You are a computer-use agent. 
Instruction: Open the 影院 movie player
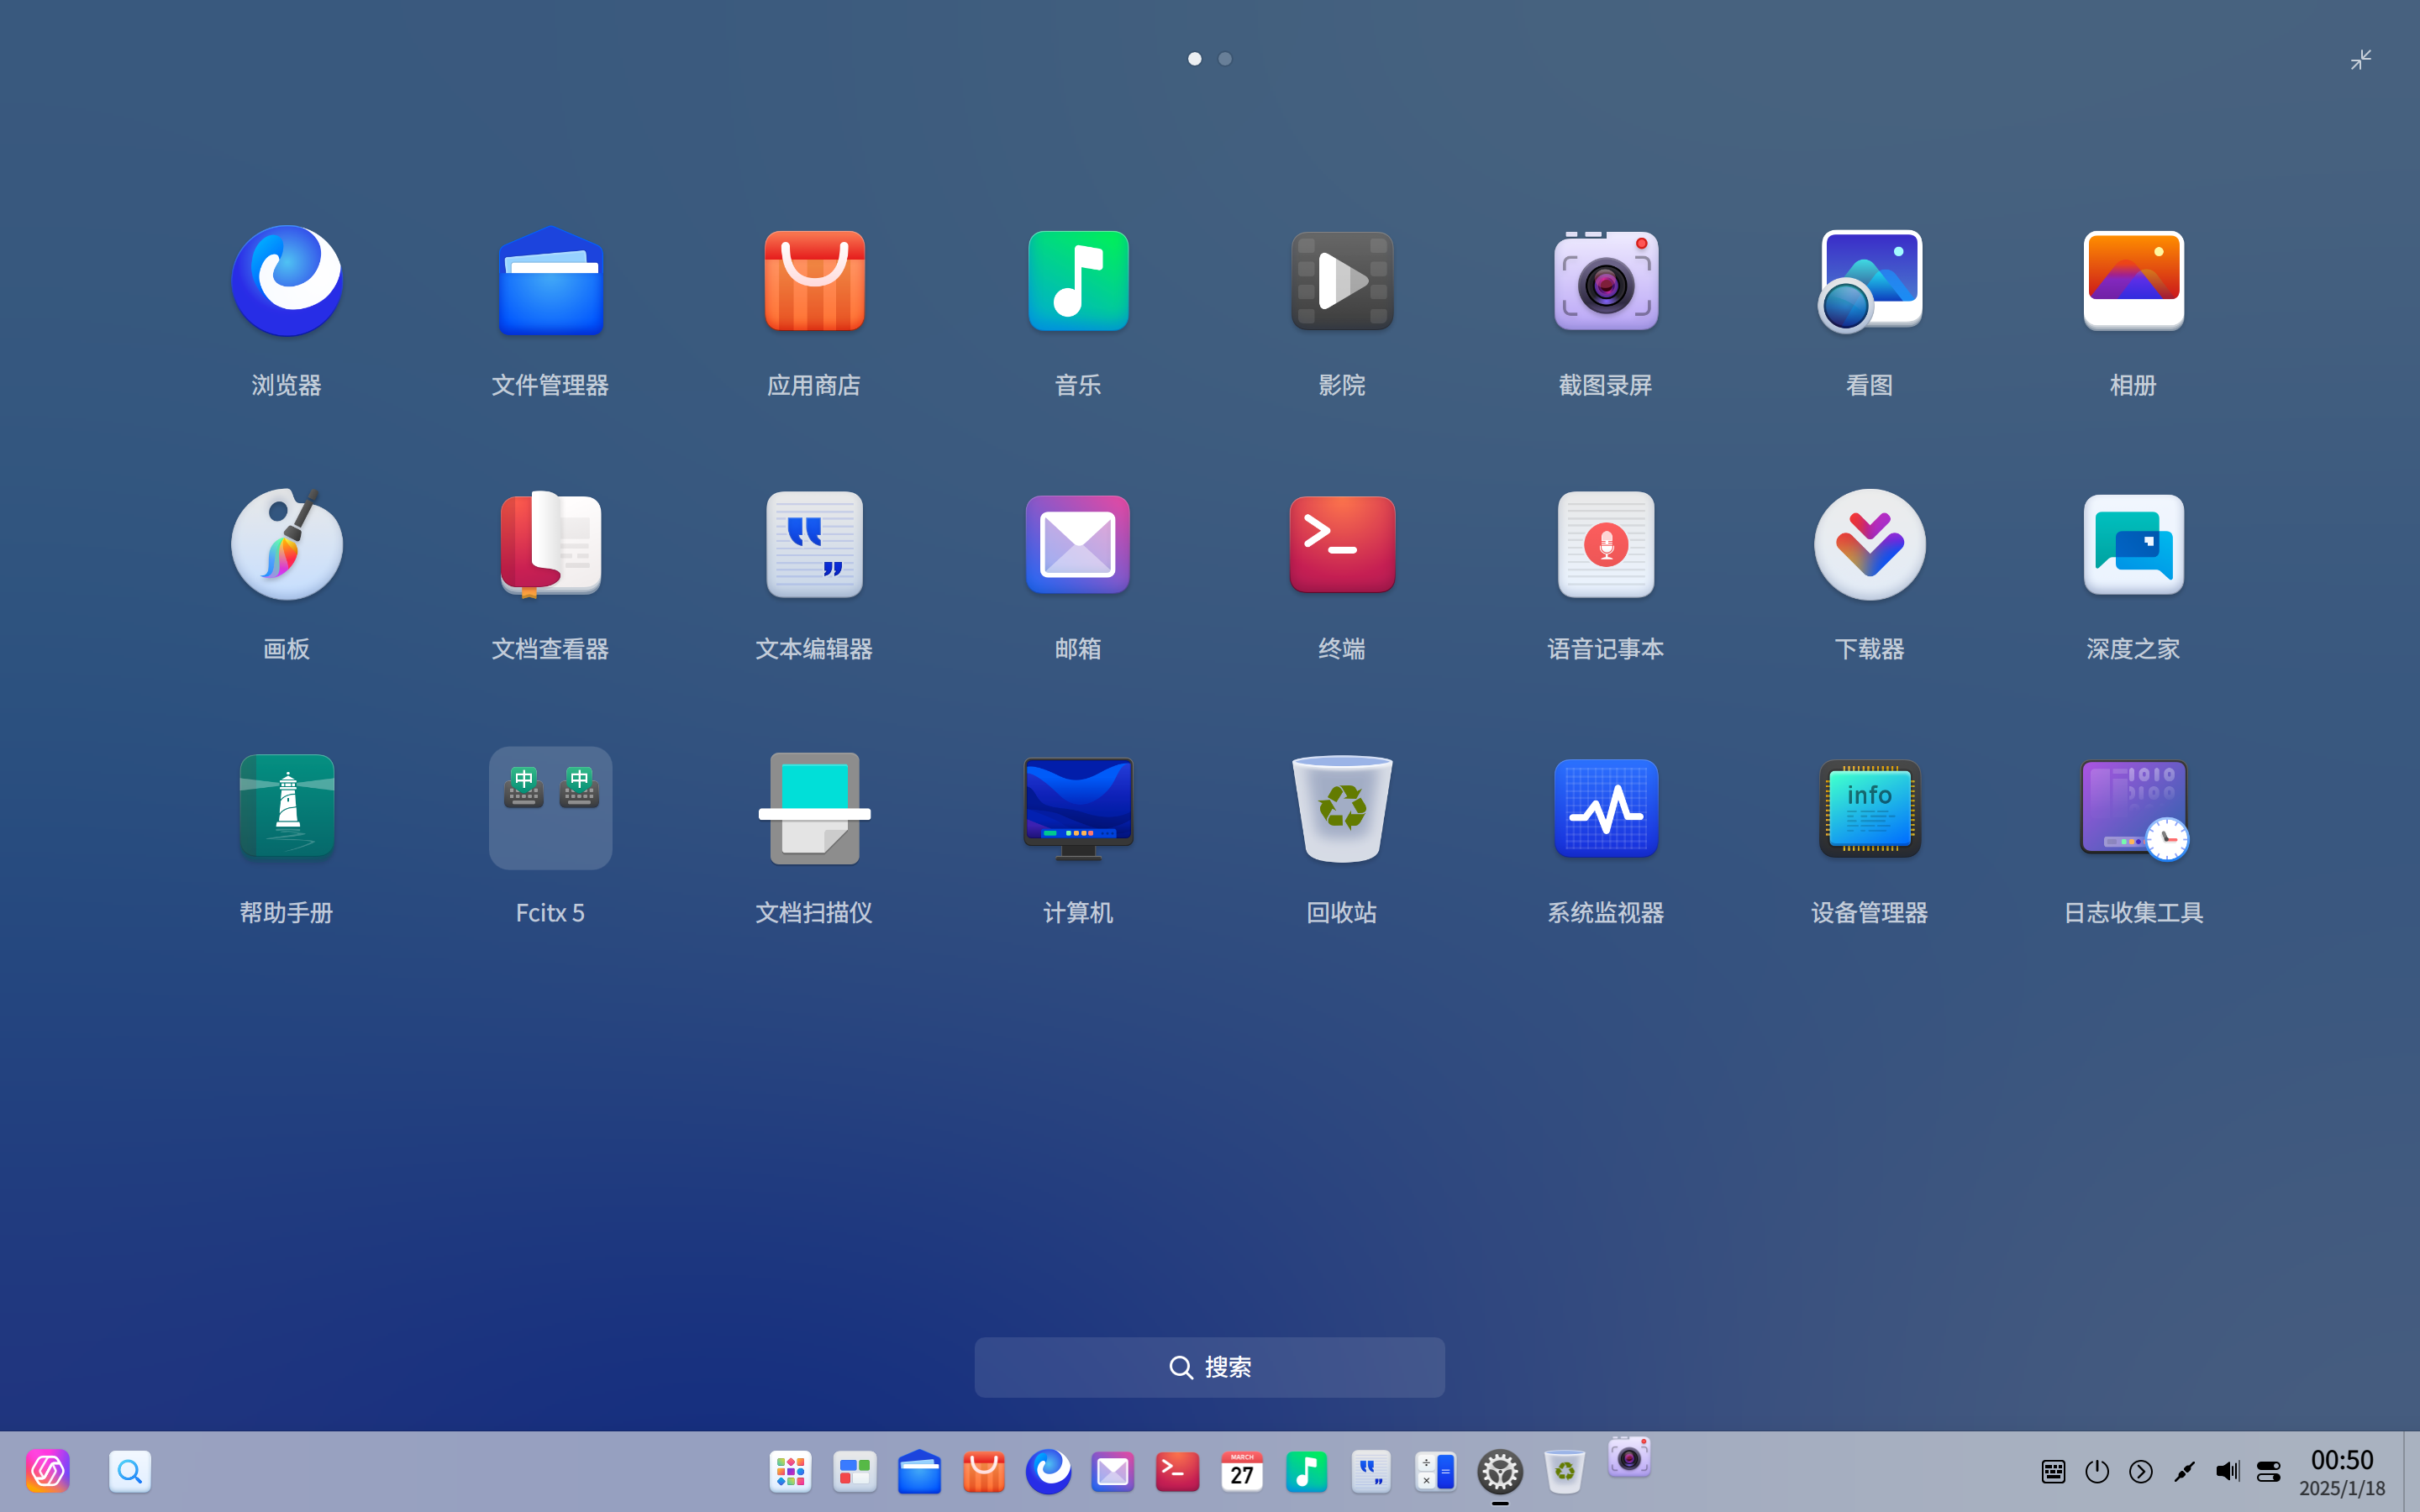pos(1342,281)
